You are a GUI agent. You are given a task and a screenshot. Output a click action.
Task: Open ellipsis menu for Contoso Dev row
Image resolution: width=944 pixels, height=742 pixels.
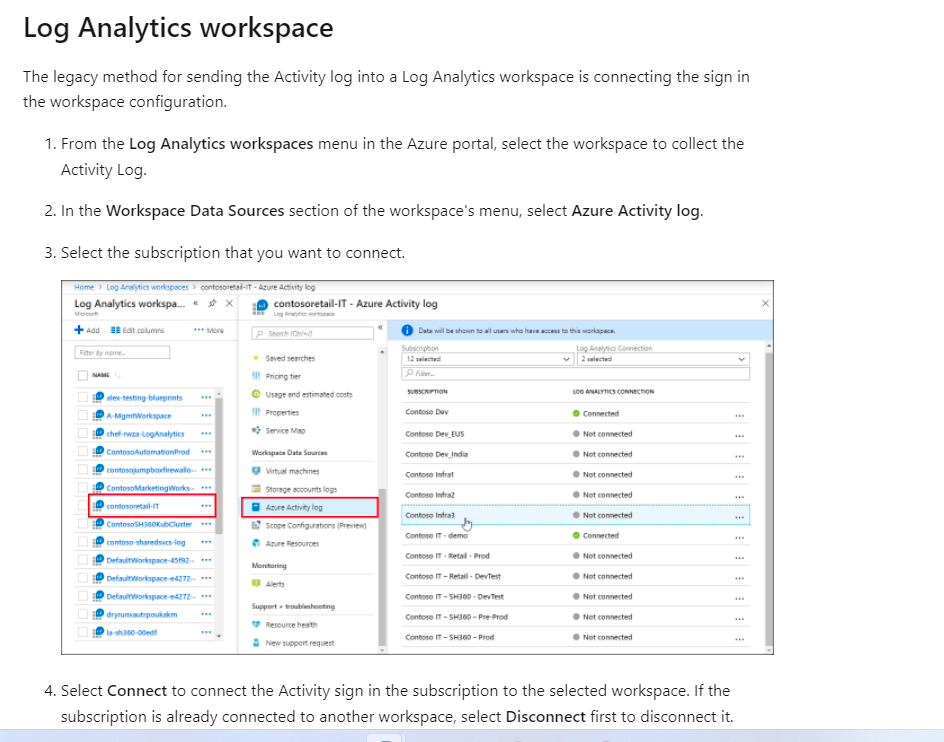(x=739, y=415)
